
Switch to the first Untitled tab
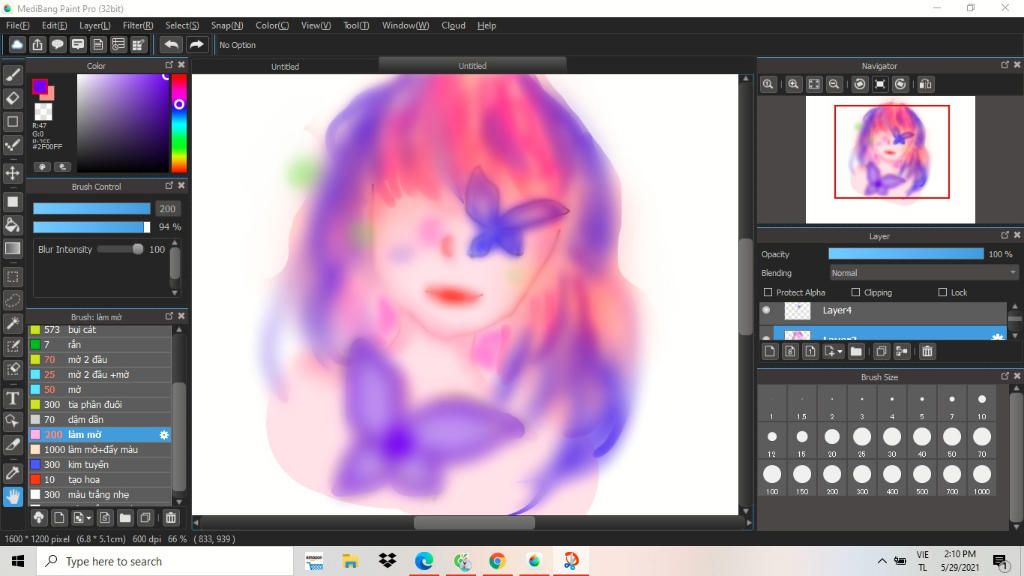tap(285, 67)
